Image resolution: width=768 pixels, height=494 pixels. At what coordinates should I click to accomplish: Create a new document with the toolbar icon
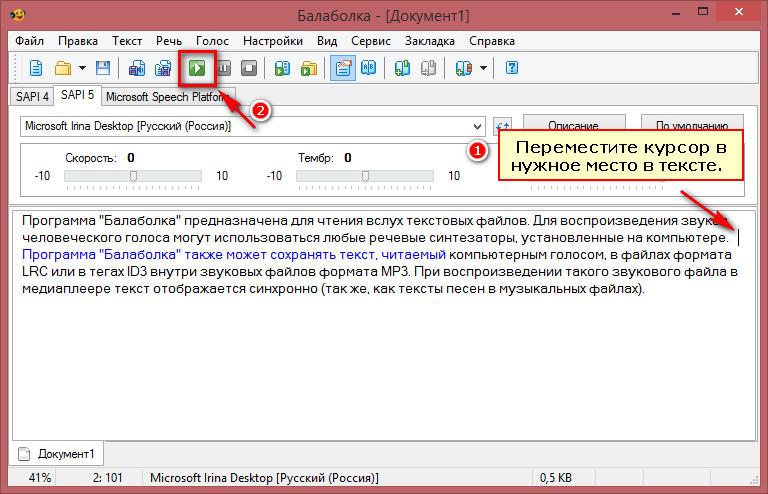coord(36,68)
